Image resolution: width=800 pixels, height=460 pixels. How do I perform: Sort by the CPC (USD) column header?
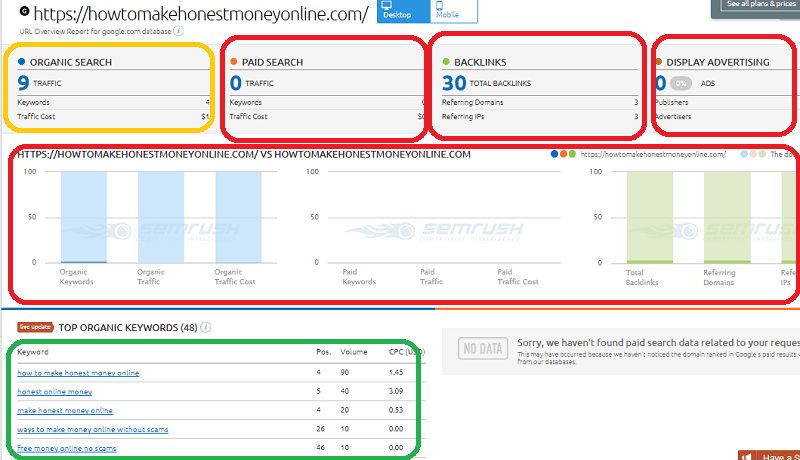tap(407, 352)
